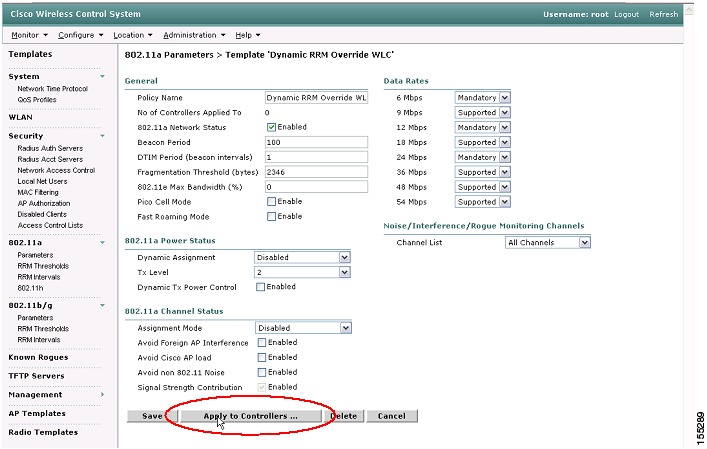Enable Avoid Cisco AP load checkbox
This screenshot has width=707, height=449.
(262, 358)
